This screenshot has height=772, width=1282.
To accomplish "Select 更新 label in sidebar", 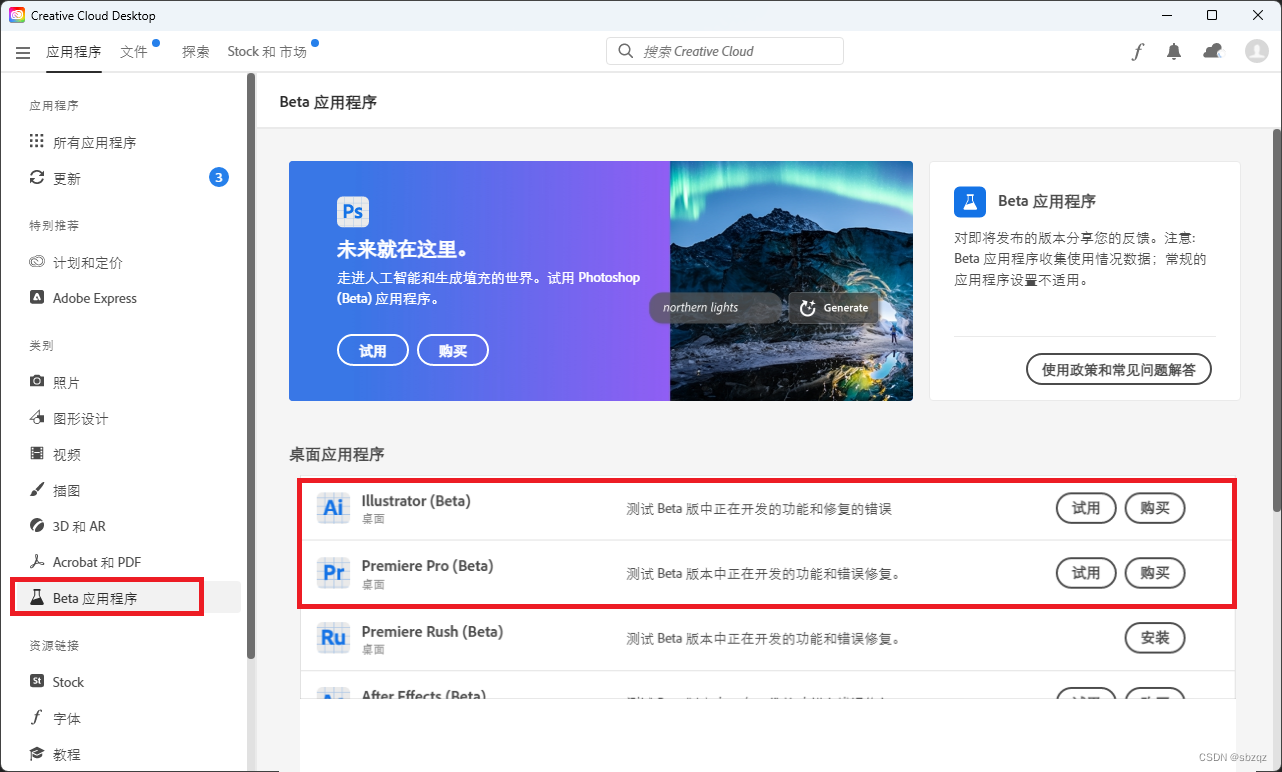I will 67,179.
